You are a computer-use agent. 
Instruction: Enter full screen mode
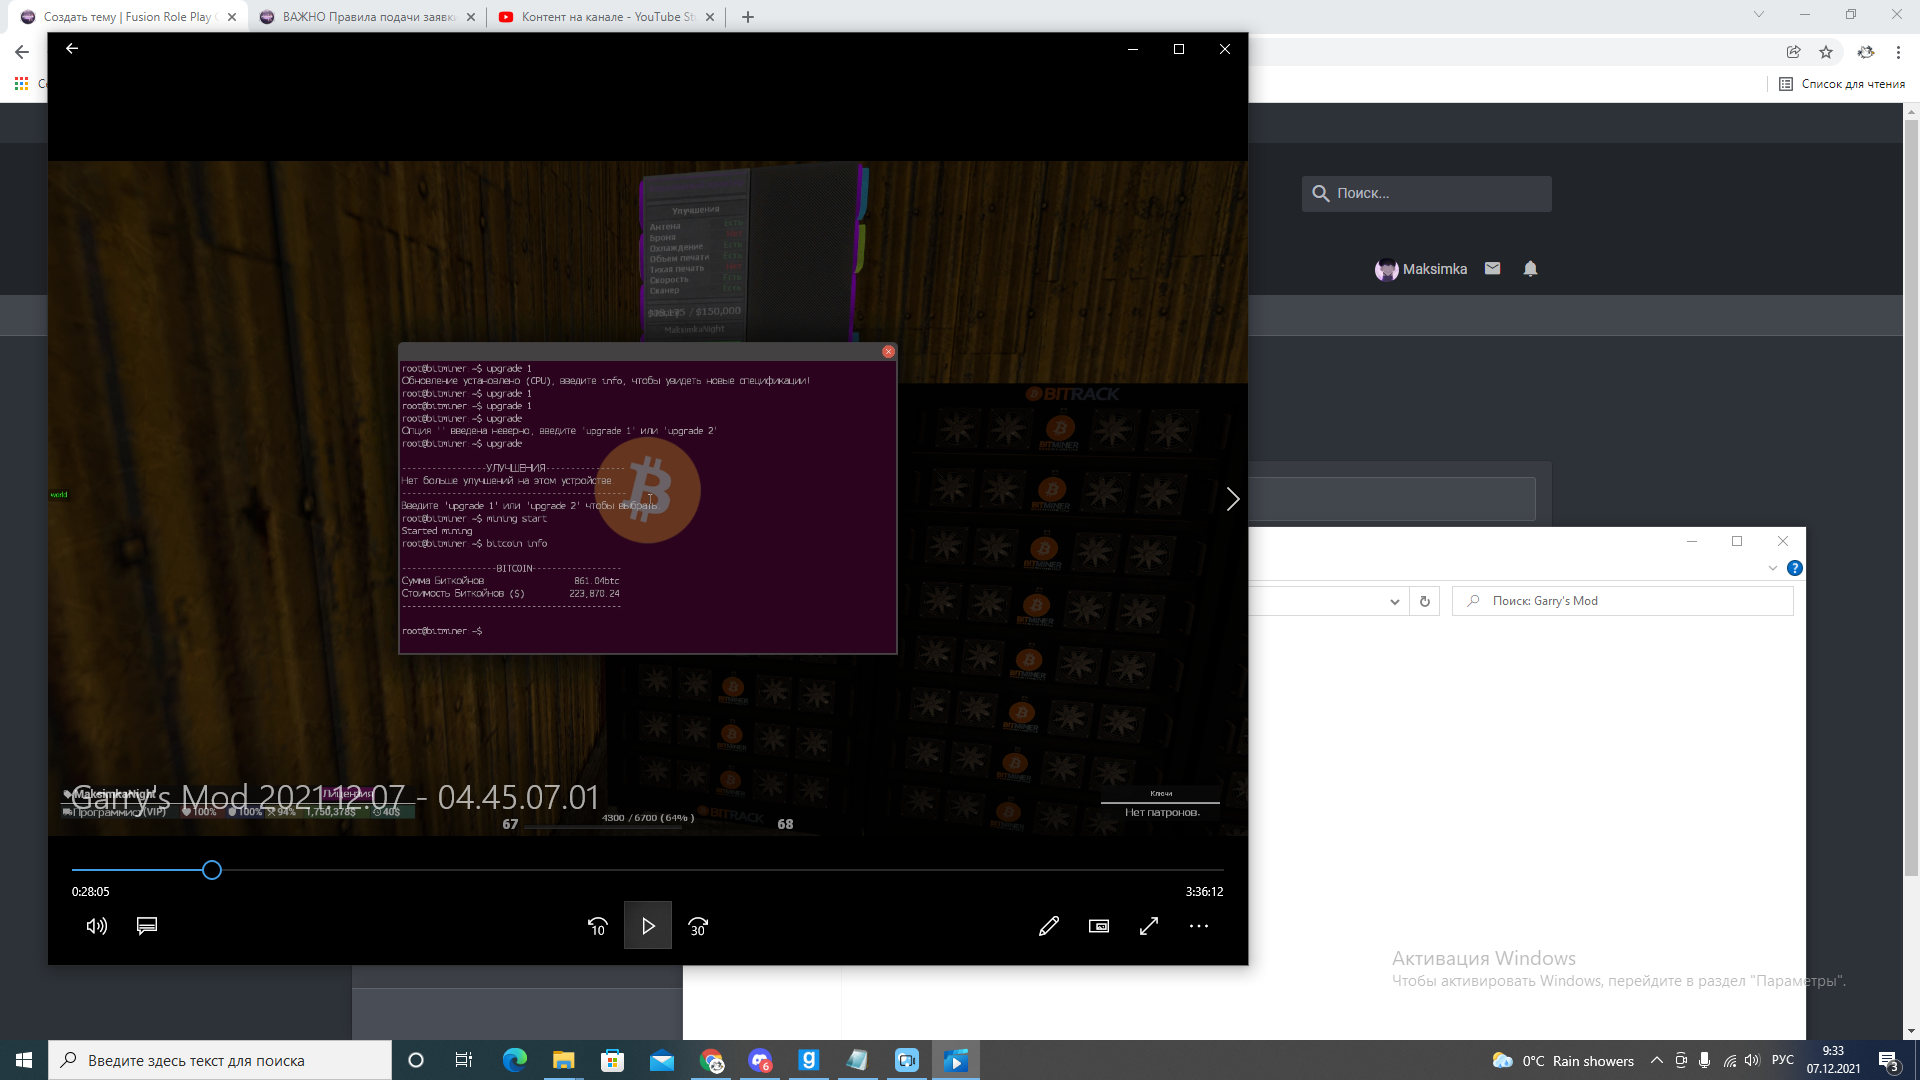(1149, 926)
